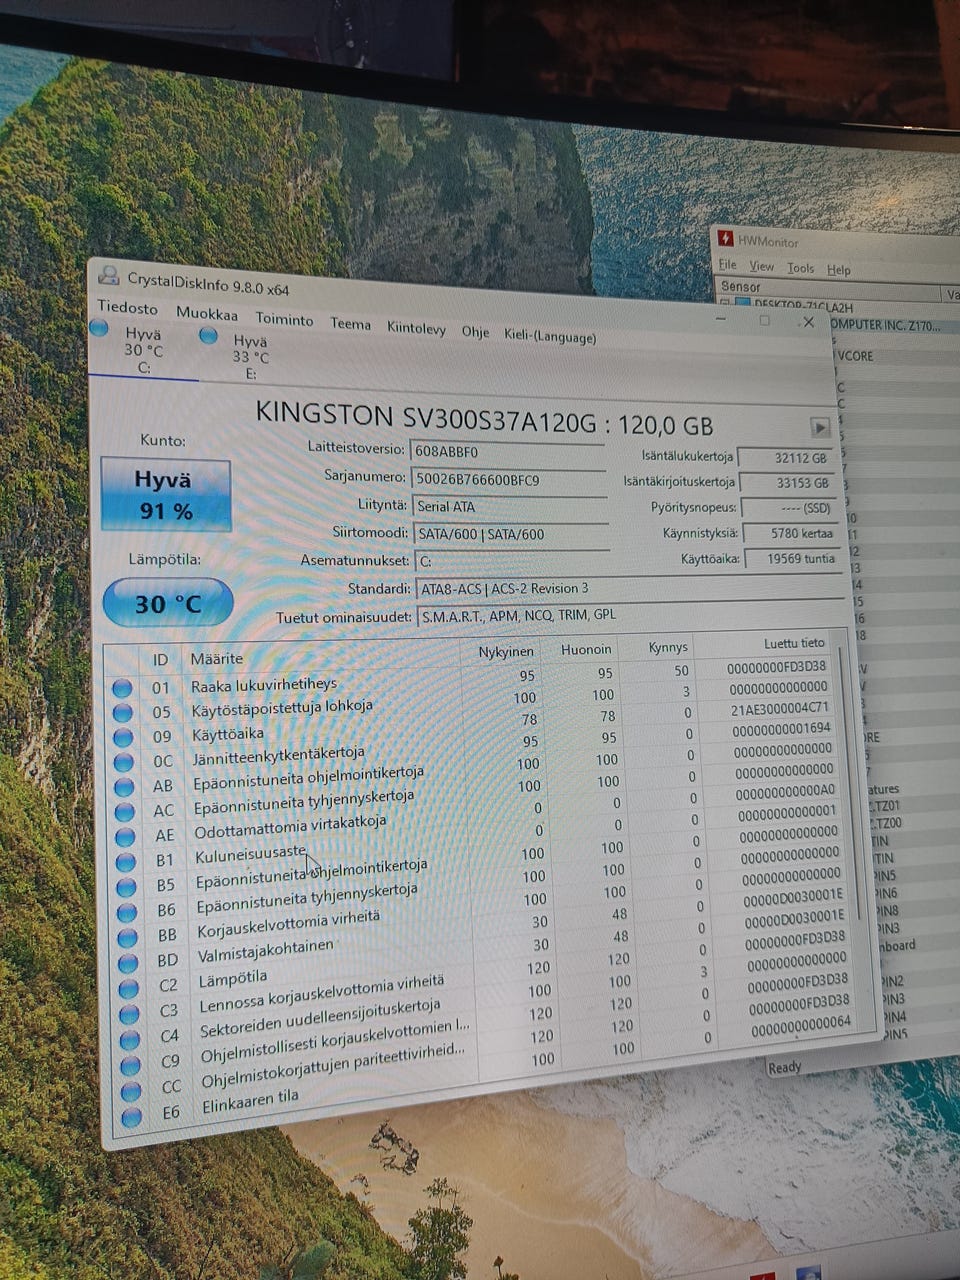This screenshot has width=960, height=1280.
Task: Click the blue health orb for drive C:
Action: click(x=99, y=328)
